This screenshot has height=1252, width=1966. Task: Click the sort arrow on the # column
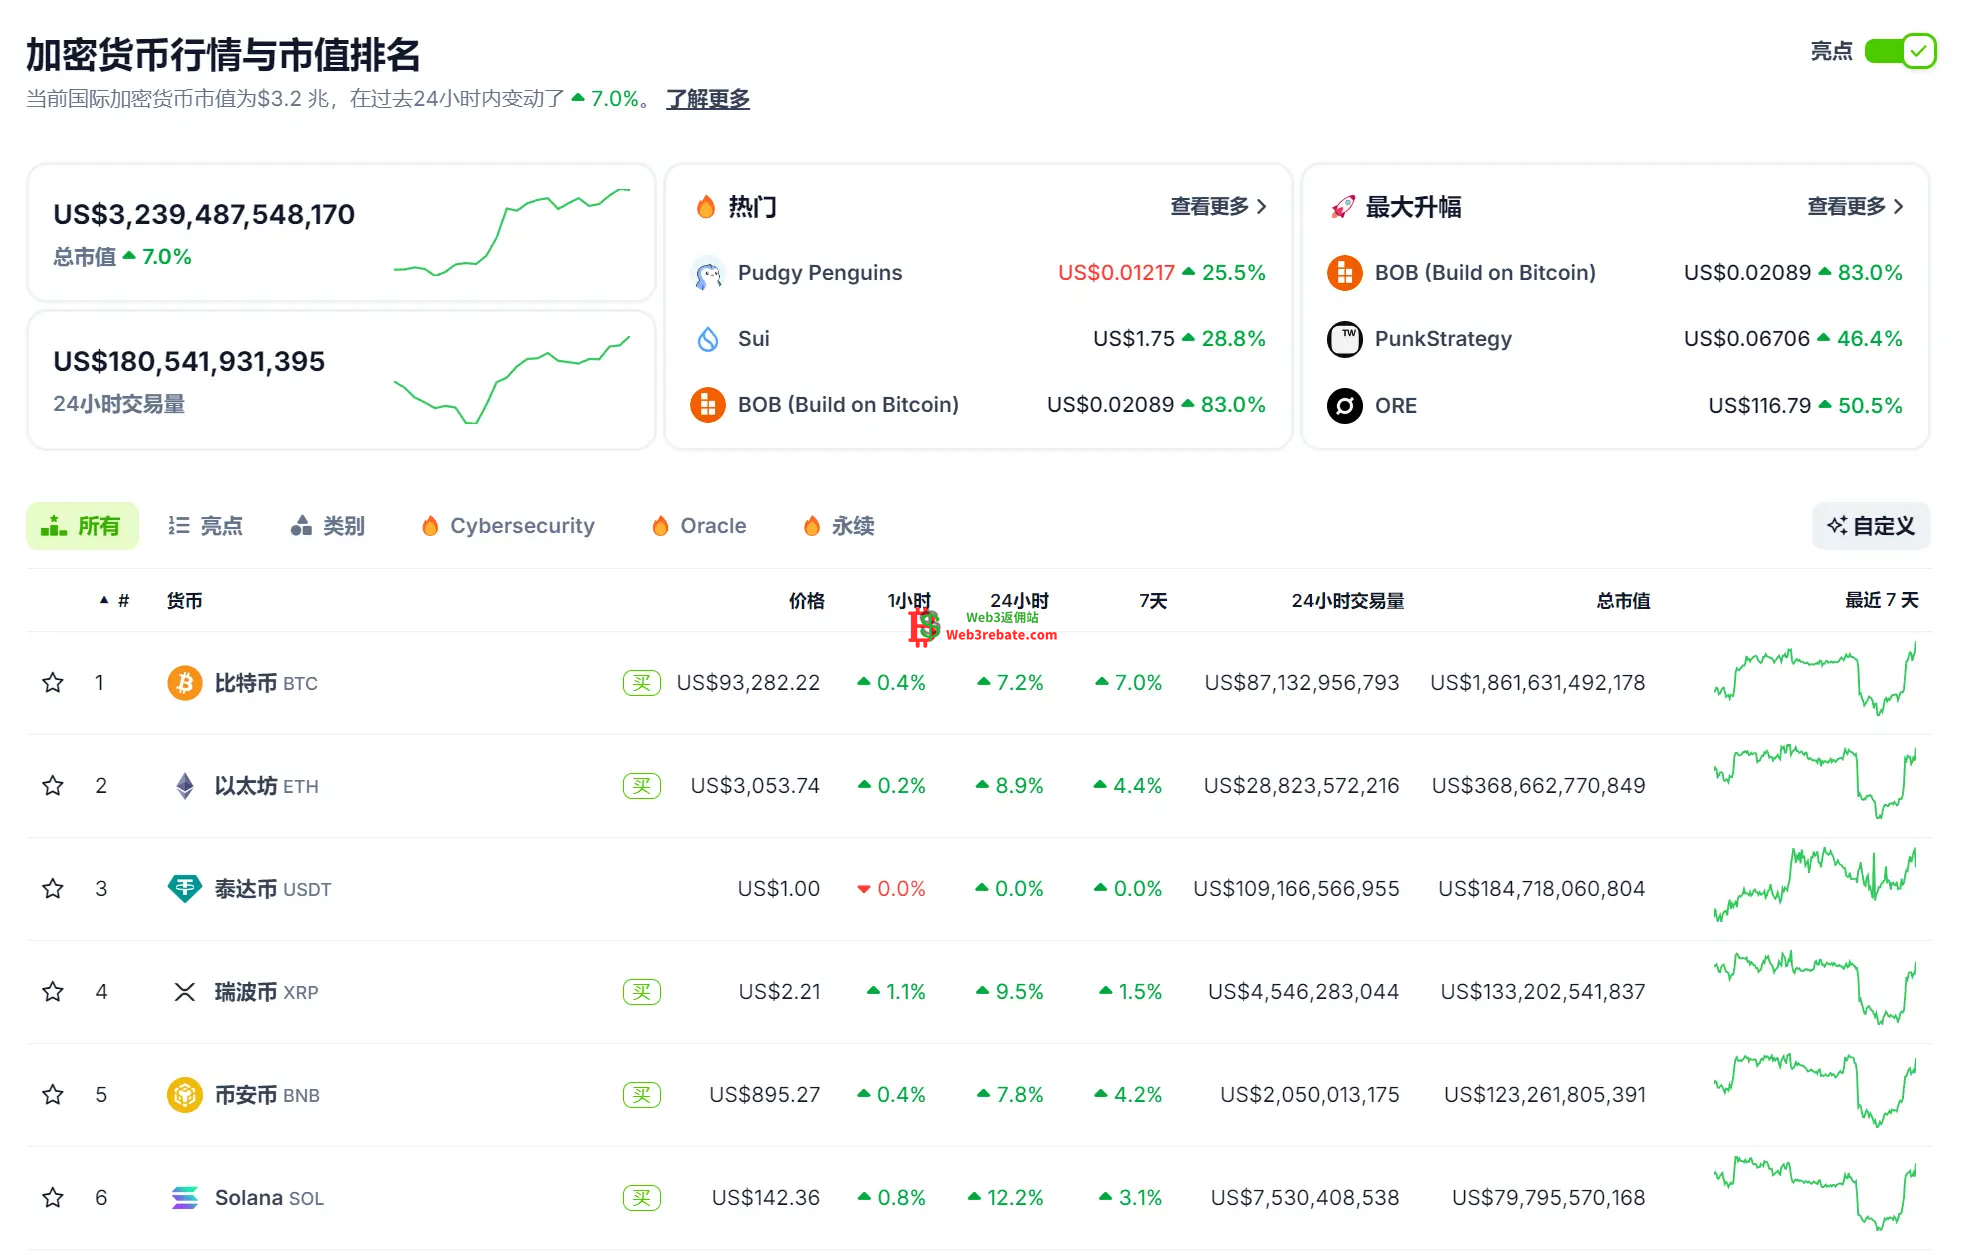[x=104, y=600]
